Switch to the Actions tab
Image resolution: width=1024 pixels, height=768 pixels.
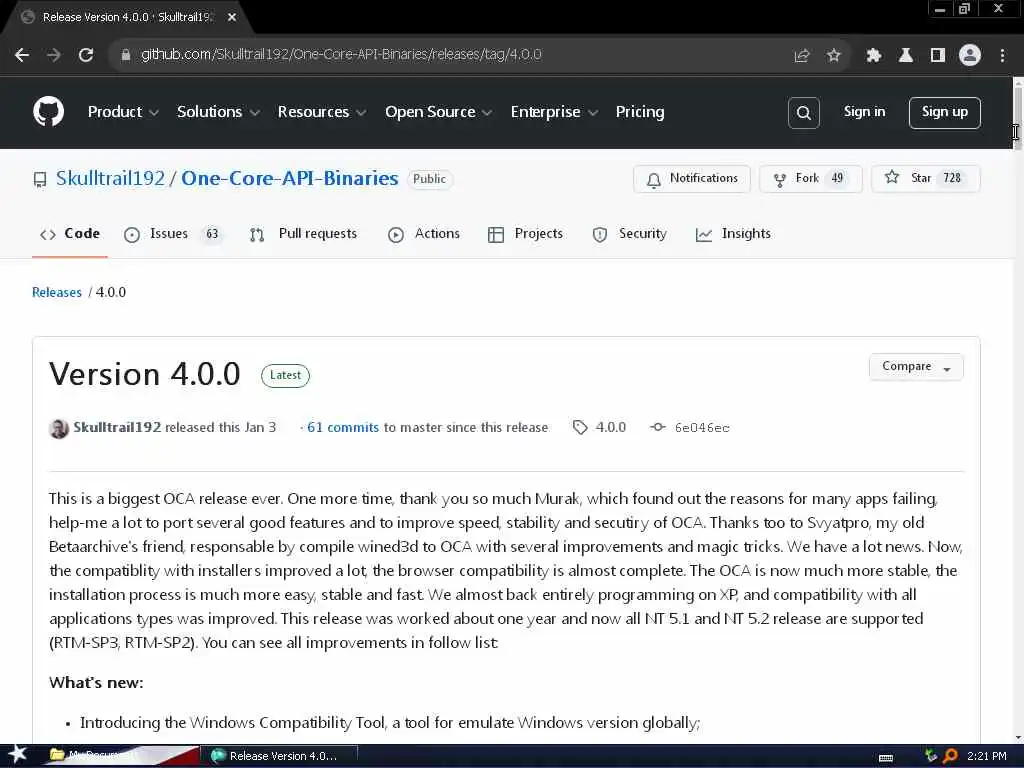click(x=424, y=234)
